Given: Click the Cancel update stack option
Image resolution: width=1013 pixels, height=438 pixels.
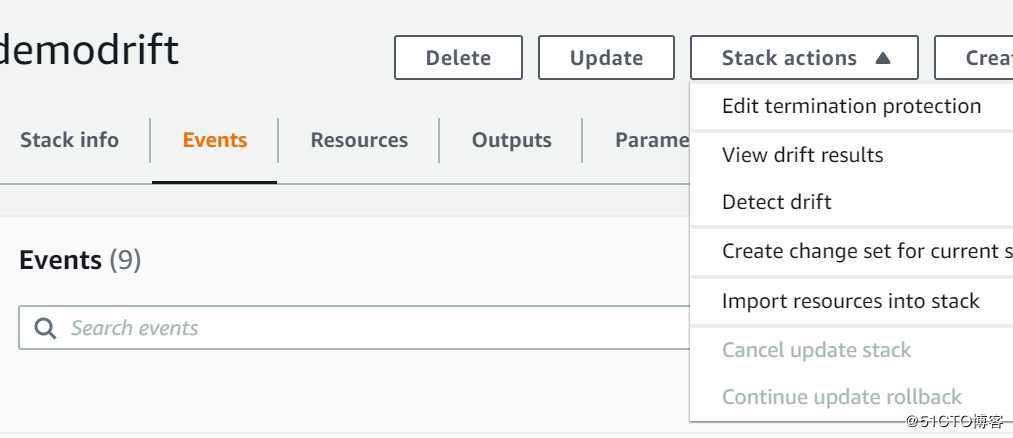Looking at the screenshot, I should 816,350.
